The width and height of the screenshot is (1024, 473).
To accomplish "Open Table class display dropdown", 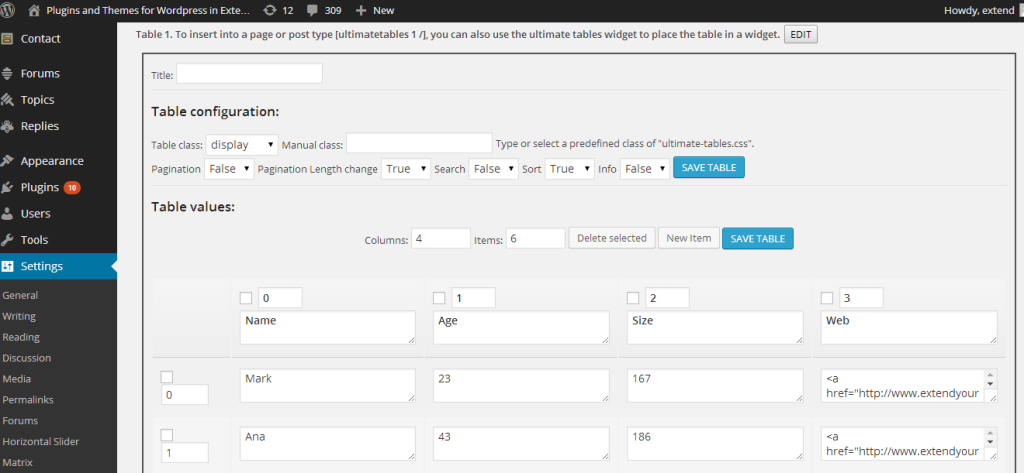I will (x=242, y=144).
